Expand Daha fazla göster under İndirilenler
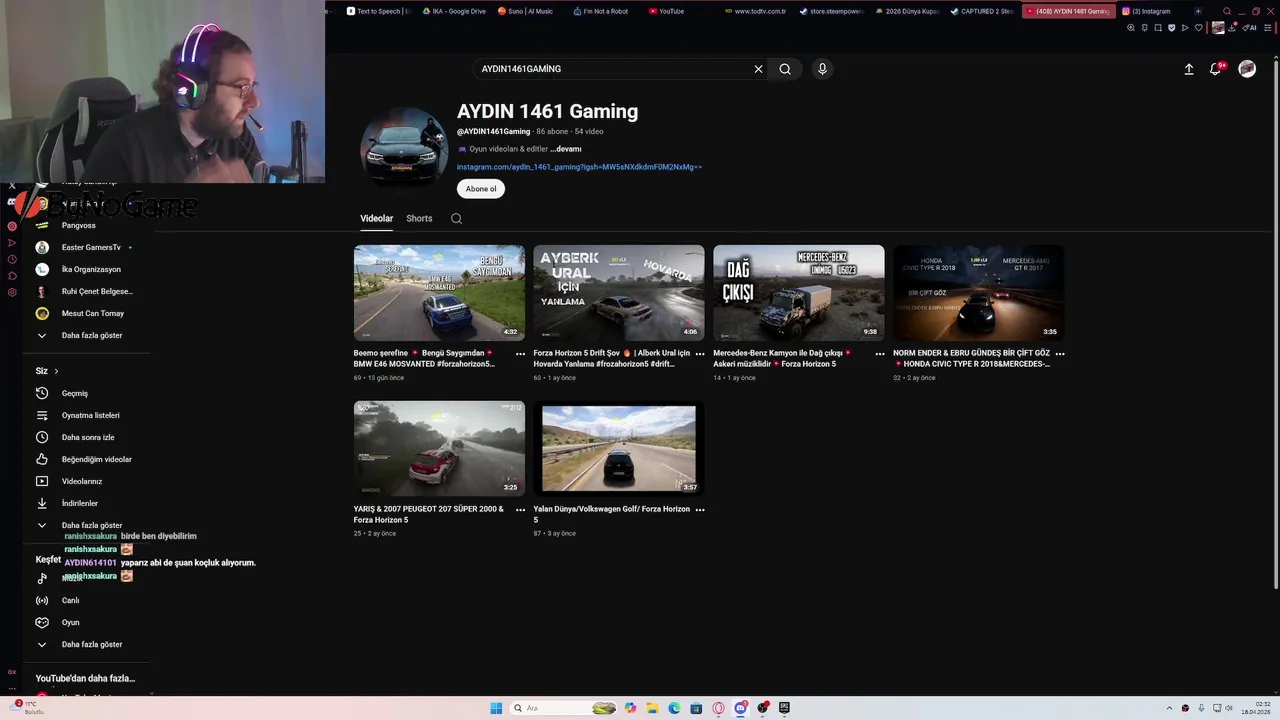Image resolution: width=1280 pixels, height=720 pixels. (x=90, y=525)
